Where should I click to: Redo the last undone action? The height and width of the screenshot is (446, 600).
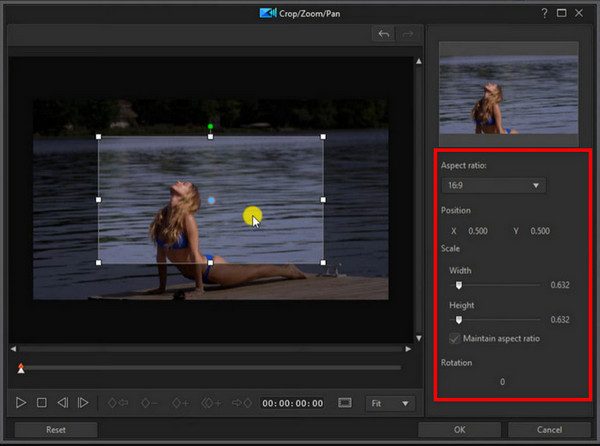point(408,34)
